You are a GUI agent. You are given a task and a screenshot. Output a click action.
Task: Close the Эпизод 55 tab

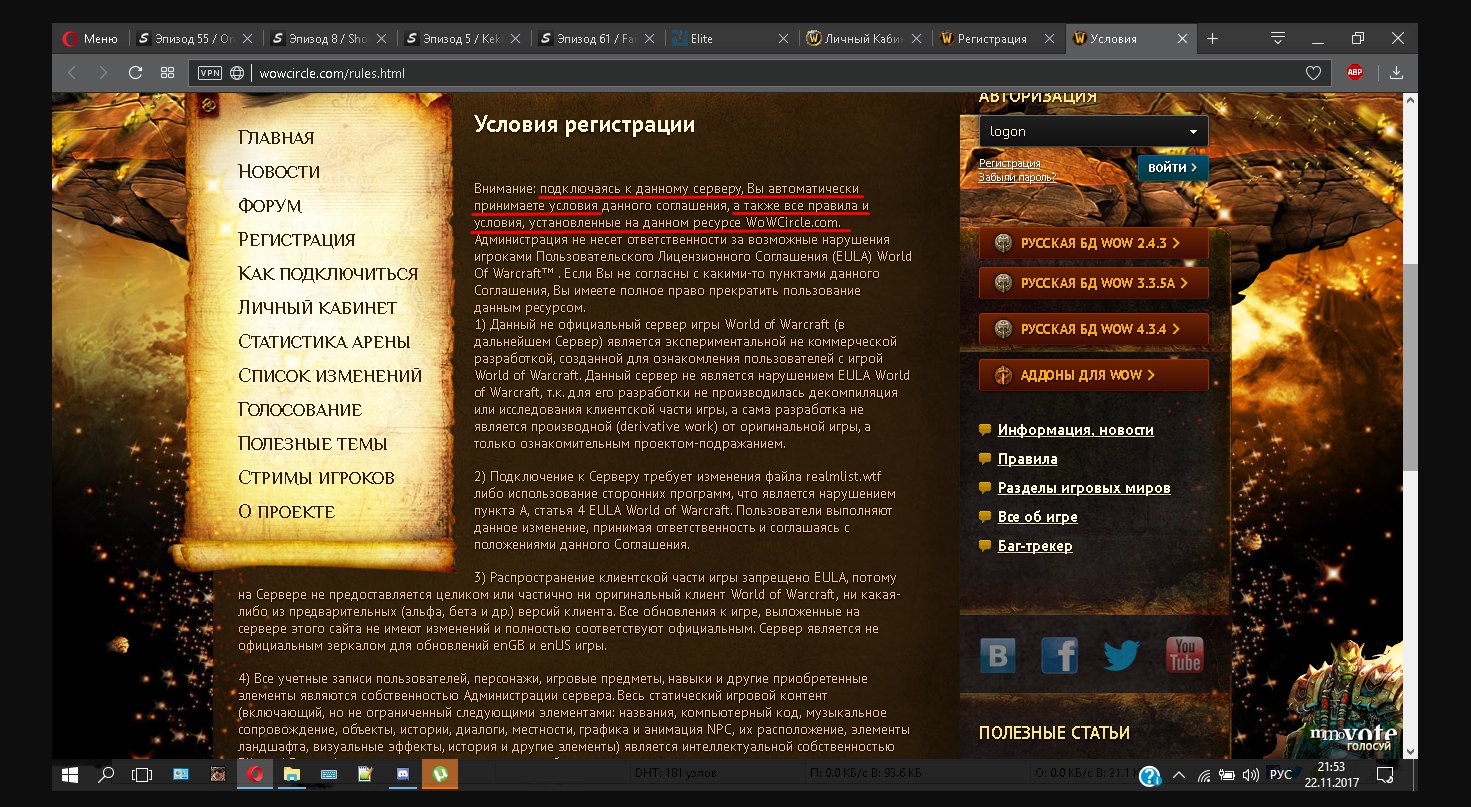click(246, 39)
